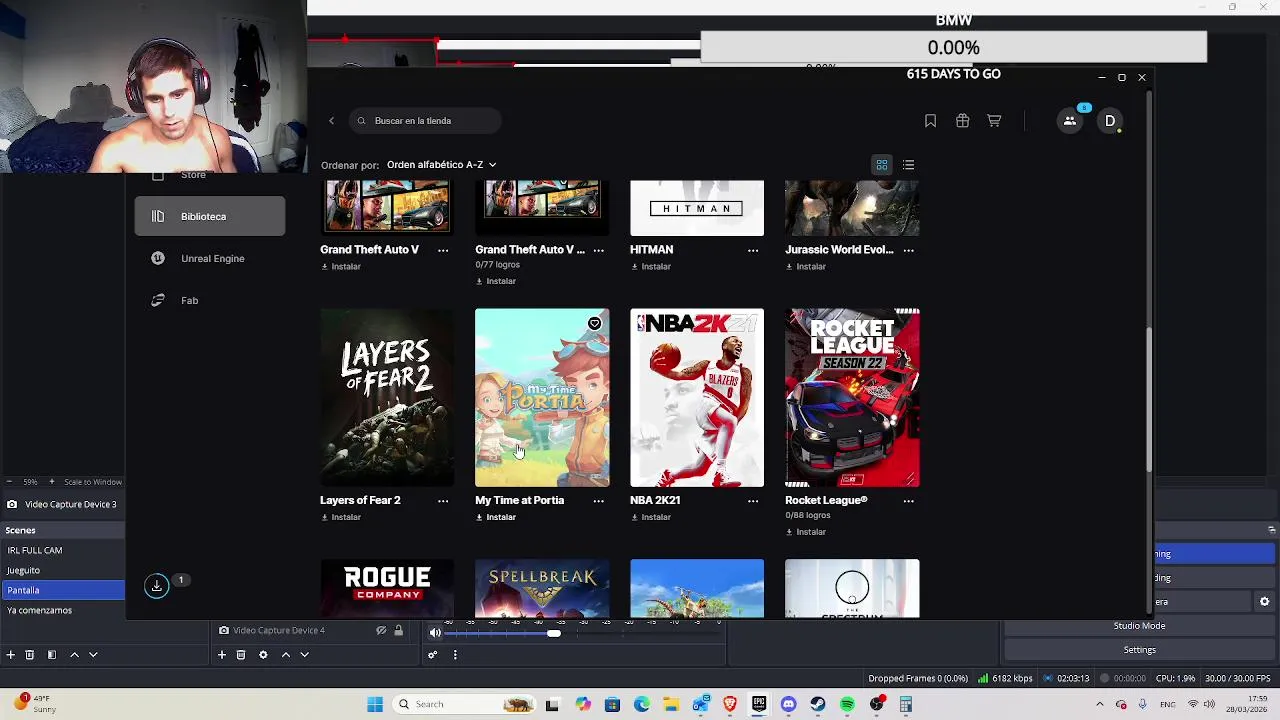Open the Epic downloads icon in sidebar
1280x720 pixels.
(x=157, y=586)
